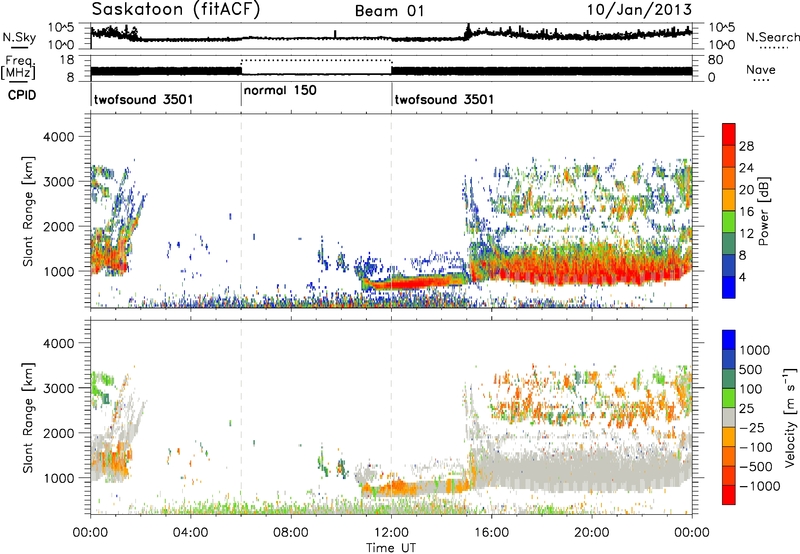Click the blue bottom of power colorbar
Screen dimensions: 800x554
click(x=729, y=287)
